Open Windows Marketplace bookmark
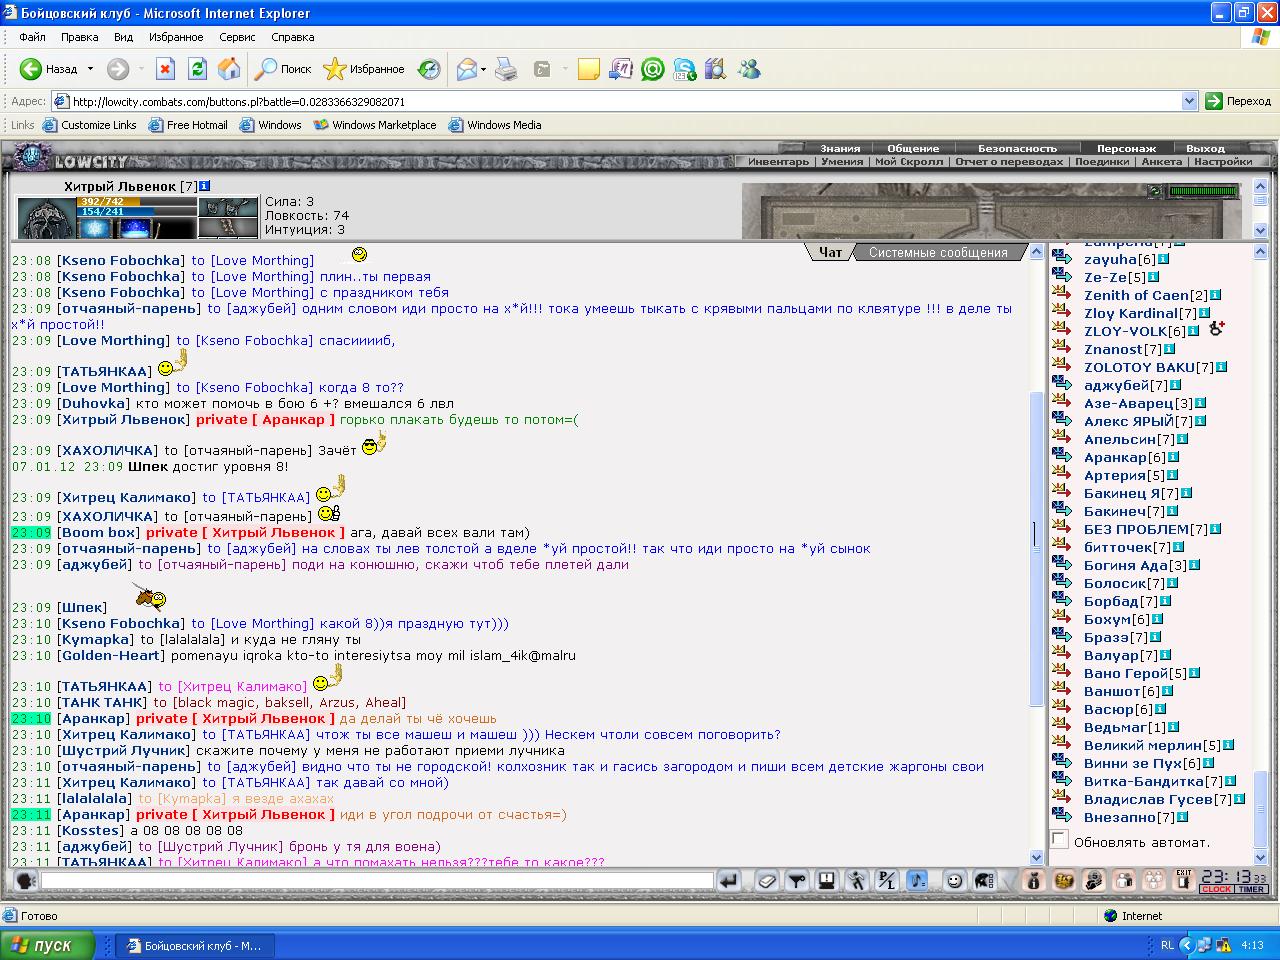 click(x=375, y=125)
